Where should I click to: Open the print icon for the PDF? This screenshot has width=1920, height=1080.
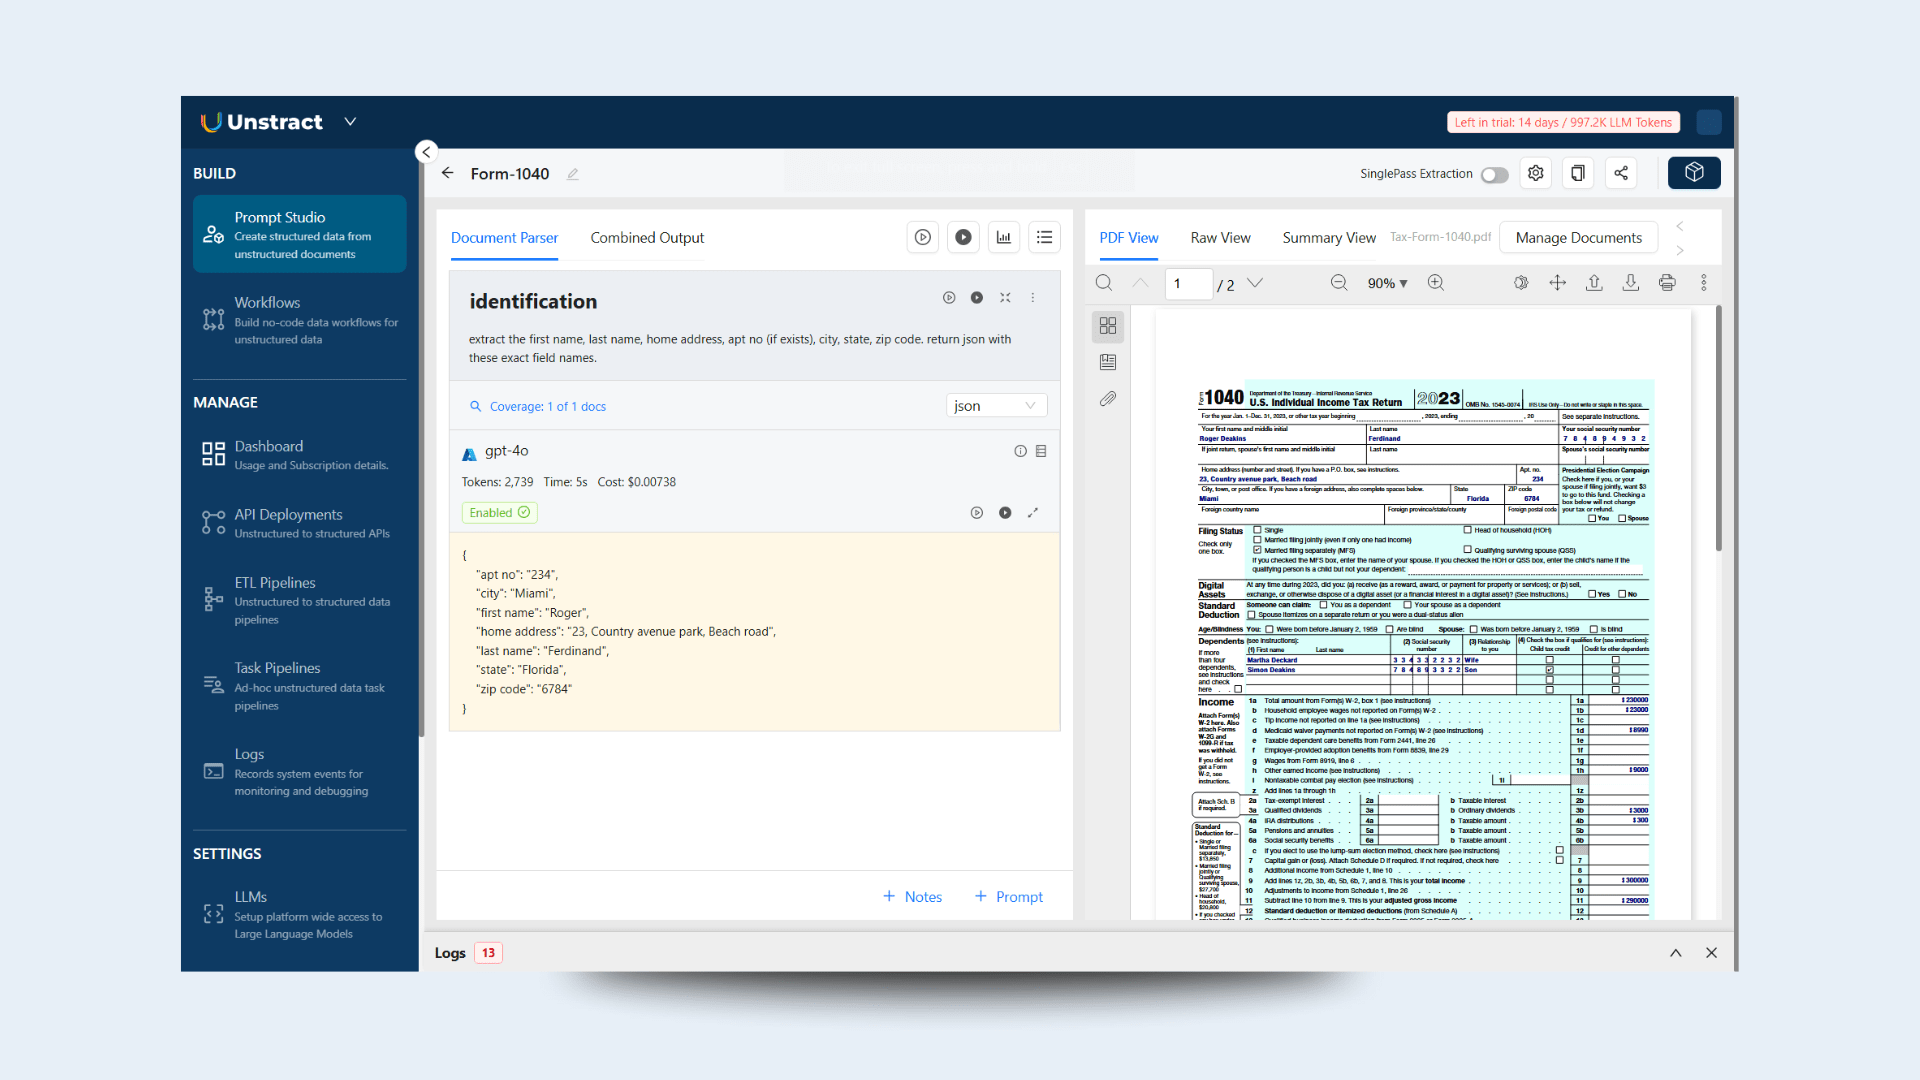tap(1667, 283)
